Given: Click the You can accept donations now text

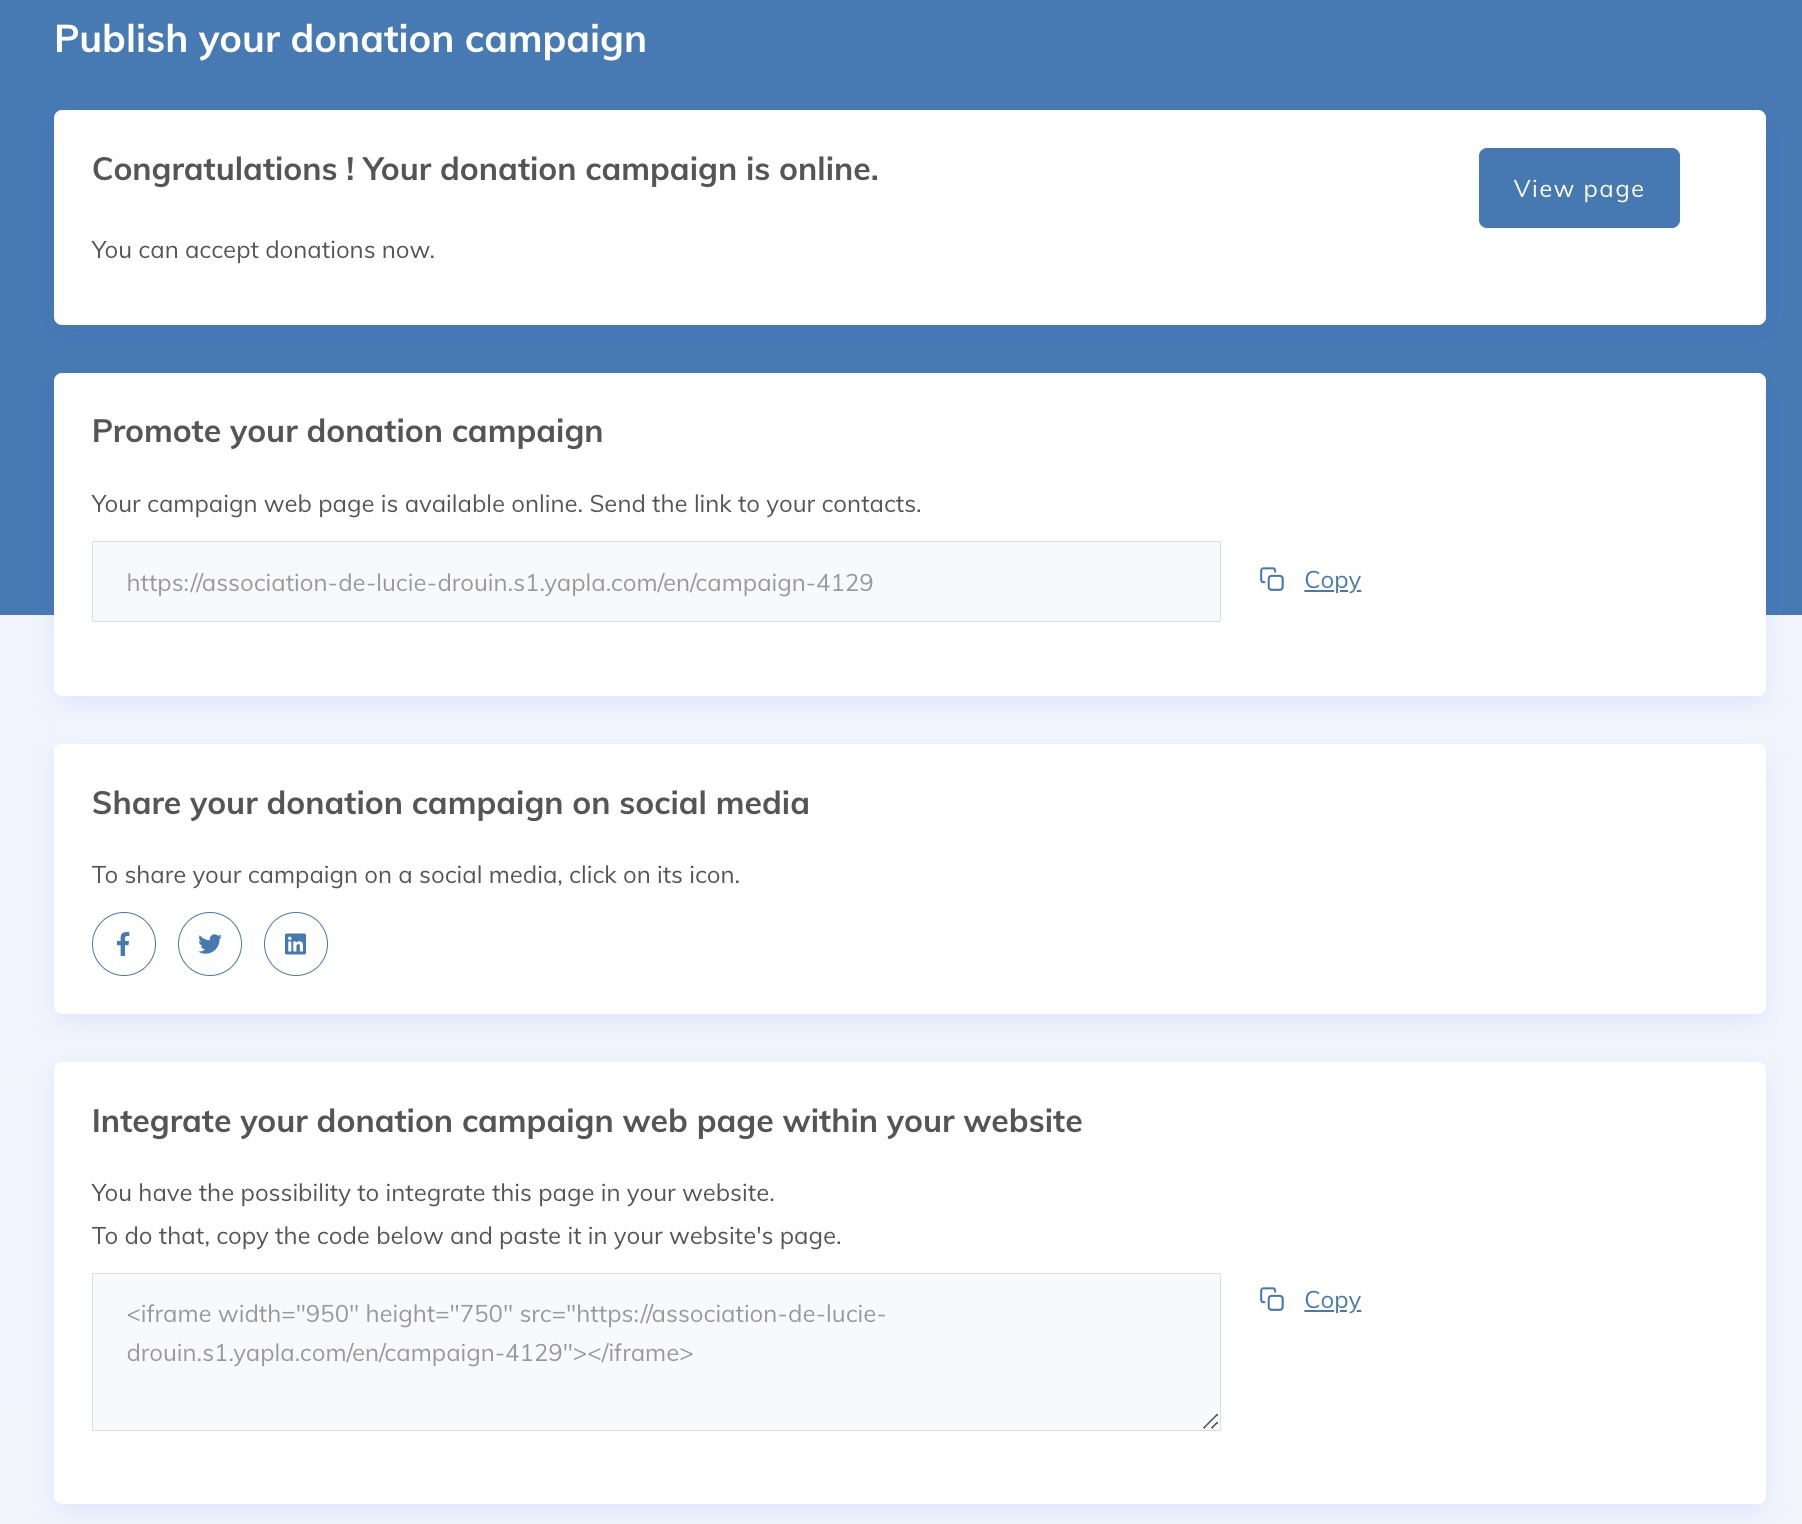Looking at the screenshot, I should (263, 250).
